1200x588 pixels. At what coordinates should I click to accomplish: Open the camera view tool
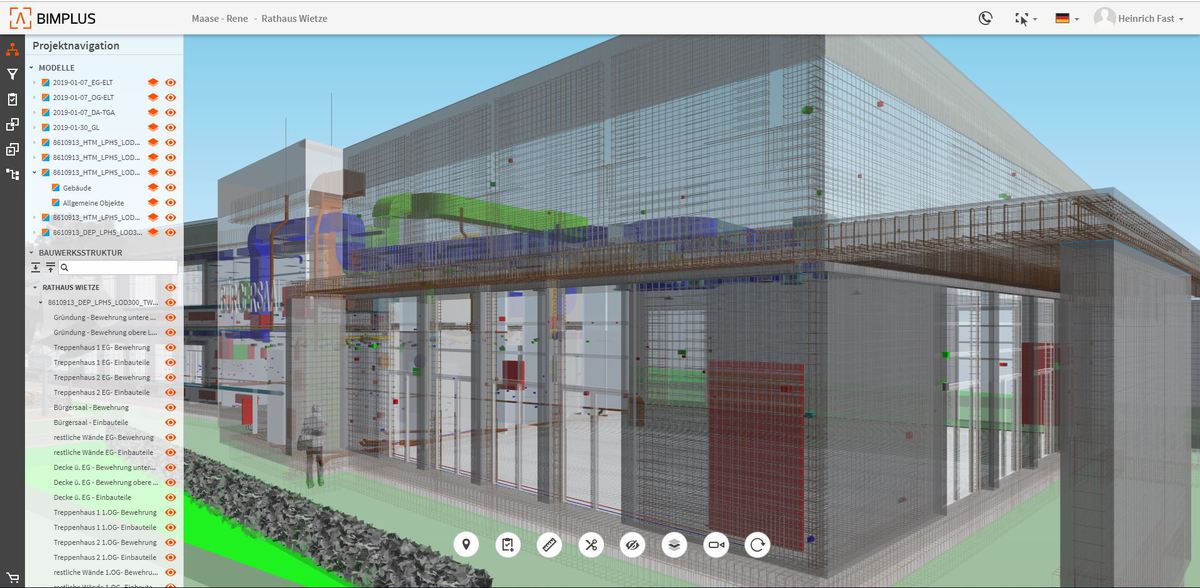pyautogui.click(x=716, y=545)
